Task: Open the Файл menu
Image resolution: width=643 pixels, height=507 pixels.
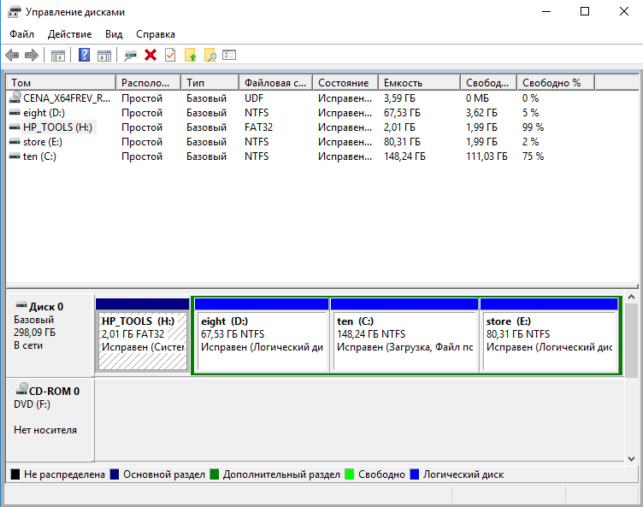Action: (22, 34)
